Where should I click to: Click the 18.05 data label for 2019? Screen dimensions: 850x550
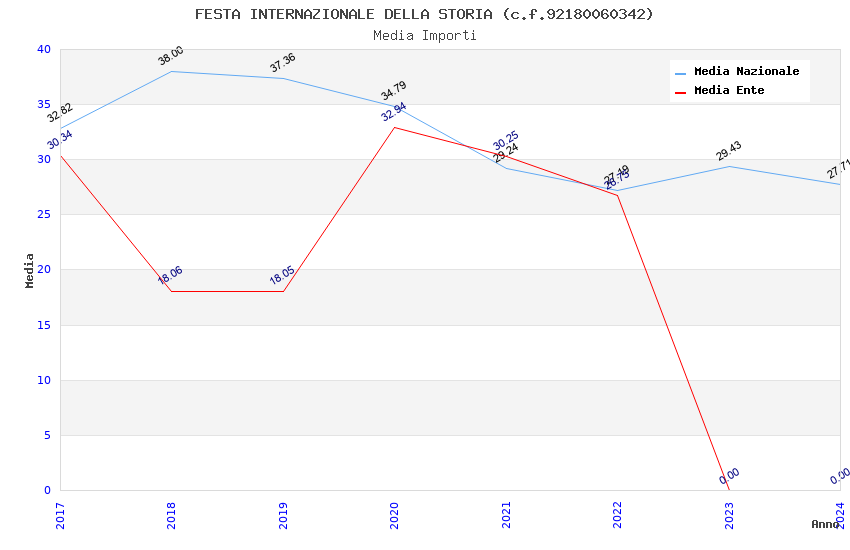click(282, 276)
